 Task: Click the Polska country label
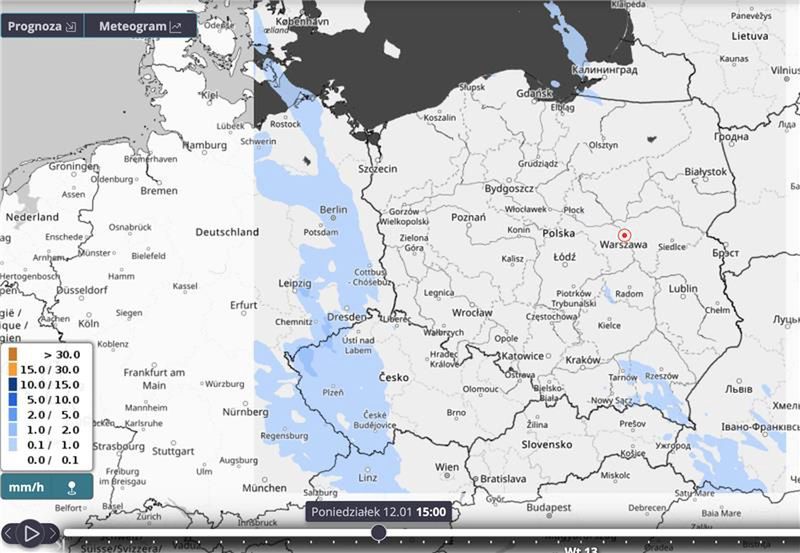(559, 234)
